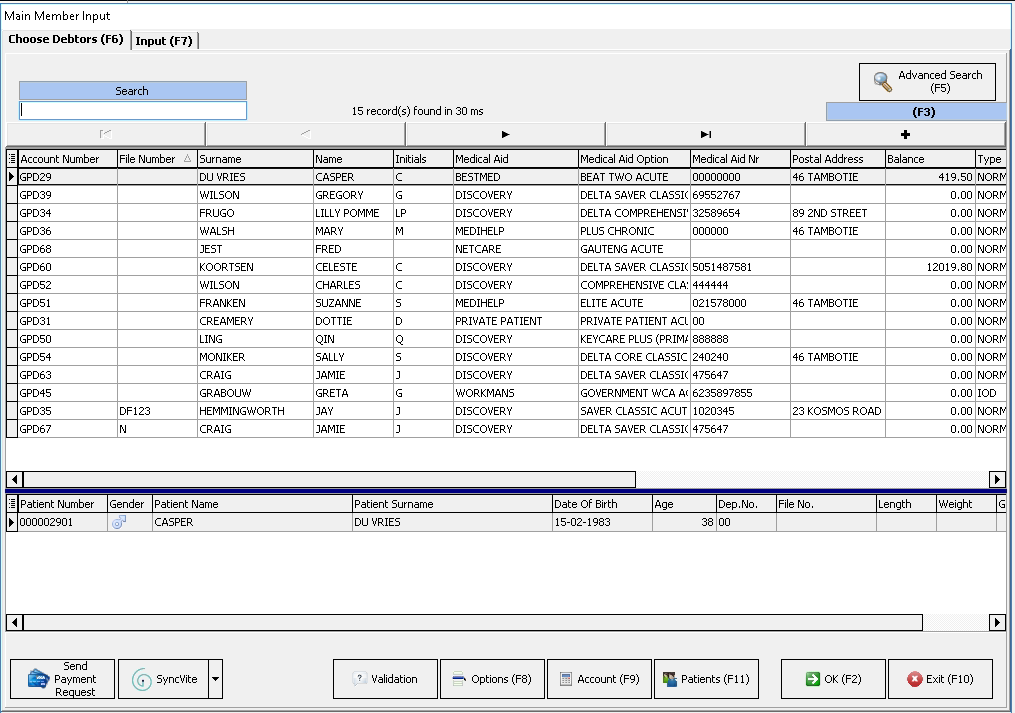The width and height of the screenshot is (1015, 713).
Task: Open Account (F9) for the debtor
Action: (599, 679)
